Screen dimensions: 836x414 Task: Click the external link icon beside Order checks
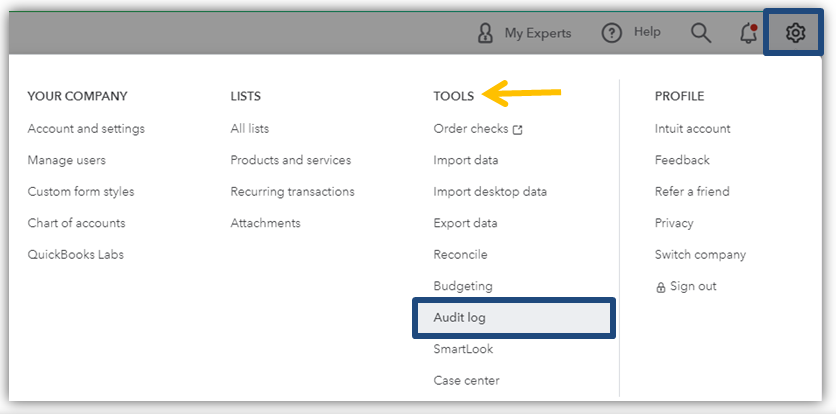[x=517, y=130]
